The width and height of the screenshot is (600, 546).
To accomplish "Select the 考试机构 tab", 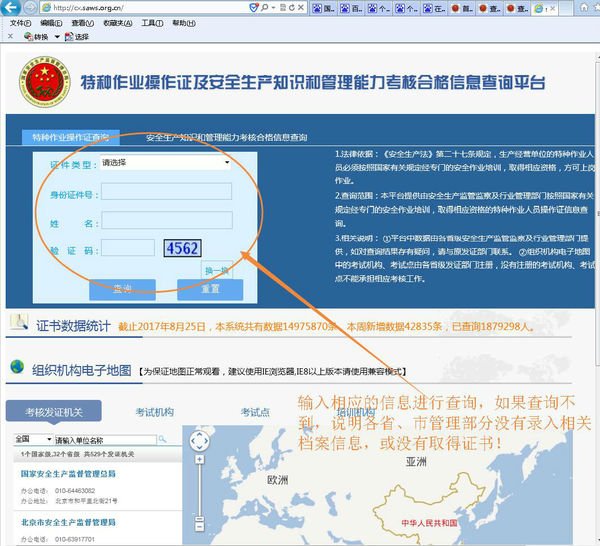I will pyautogui.click(x=155, y=412).
